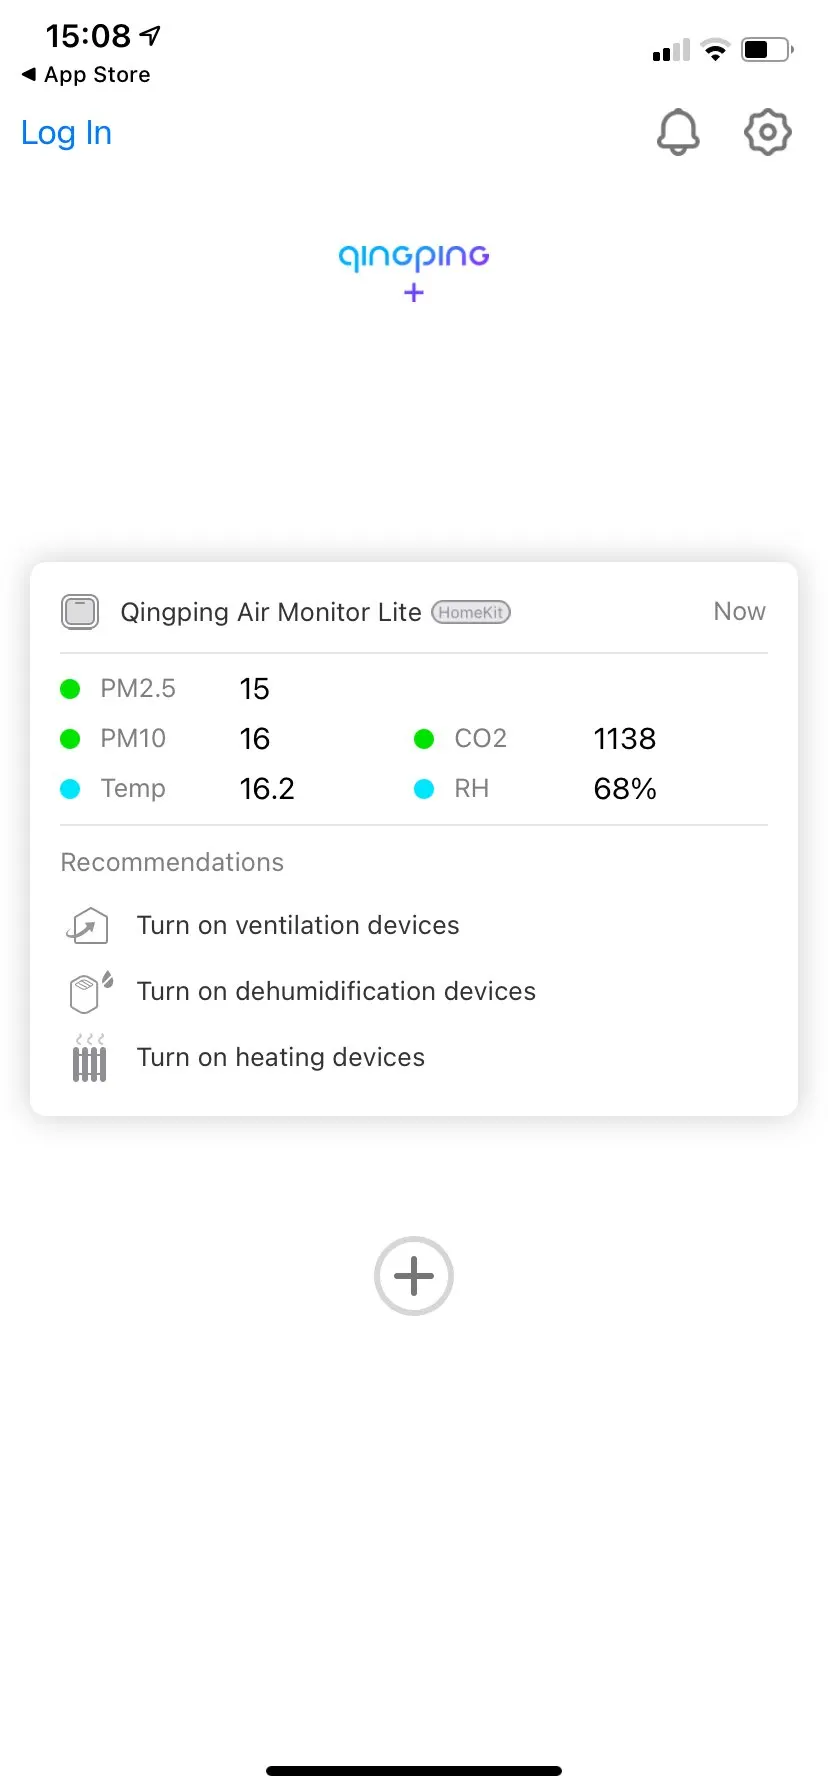The height and width of the screenshot is (1792, 828).
Task: Open settings gear icon
Action: pyautogui.click(x=768, y=132)
